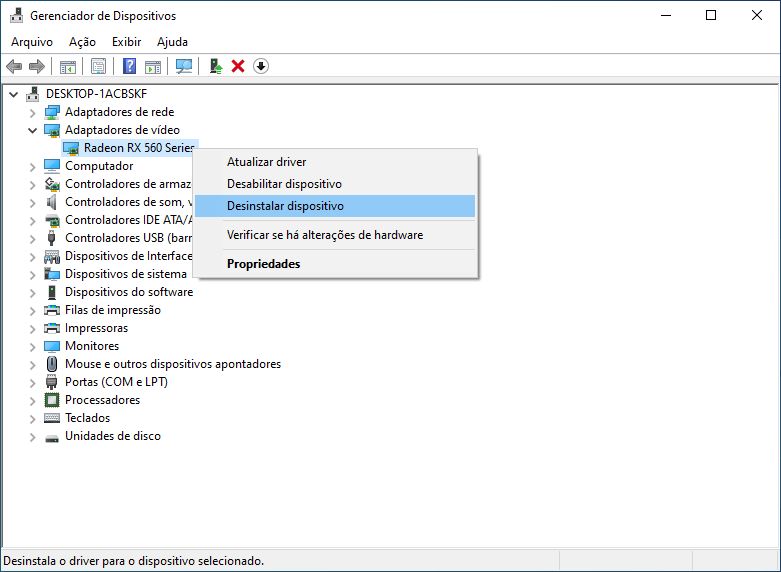
Task: Open Propriedades from context menu
Action: tap(335, 264)
